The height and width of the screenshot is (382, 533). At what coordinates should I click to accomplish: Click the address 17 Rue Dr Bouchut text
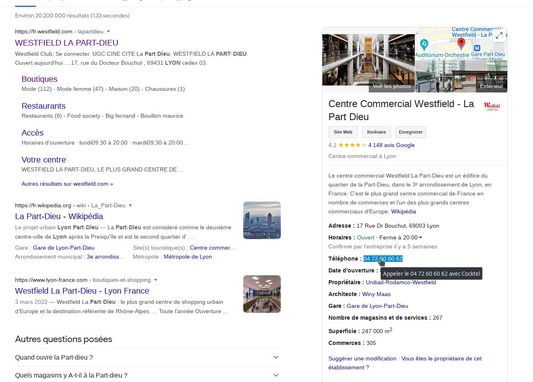click(x=398, y=226)
